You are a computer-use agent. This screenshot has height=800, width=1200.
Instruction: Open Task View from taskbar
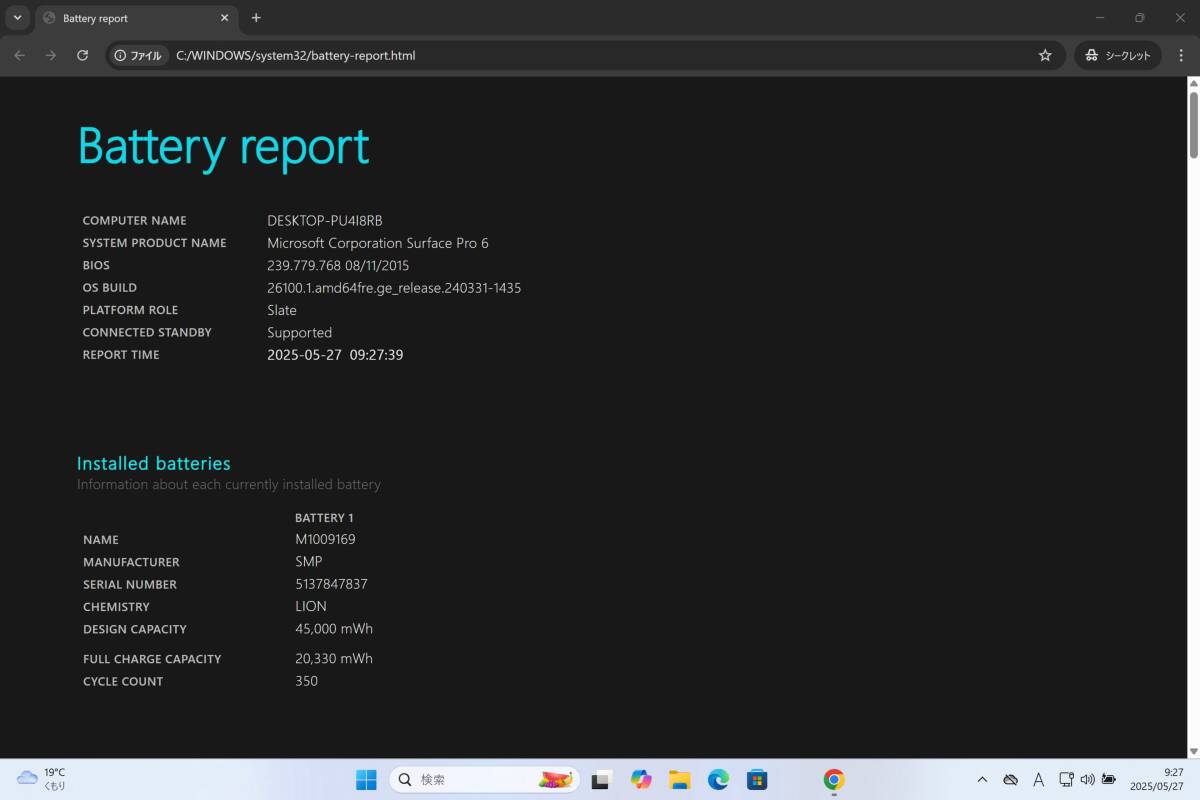[x=601, y=780]
